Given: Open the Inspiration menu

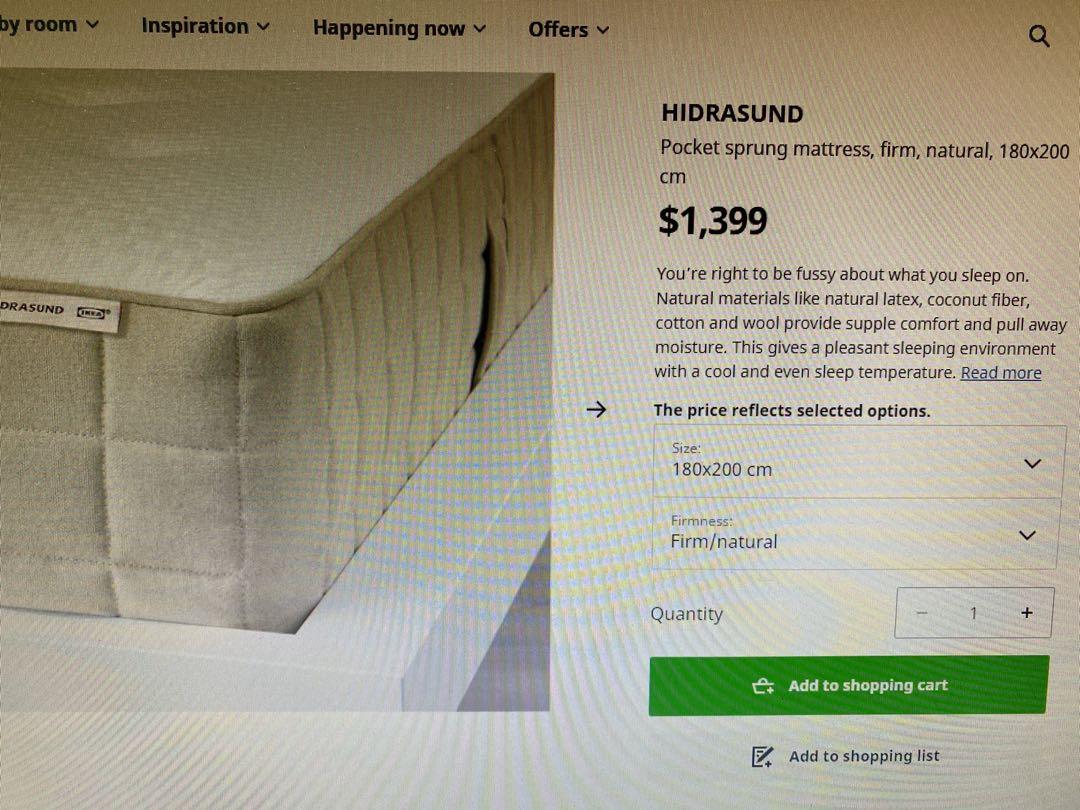Looking at the screenshot, I should (196, 26).
